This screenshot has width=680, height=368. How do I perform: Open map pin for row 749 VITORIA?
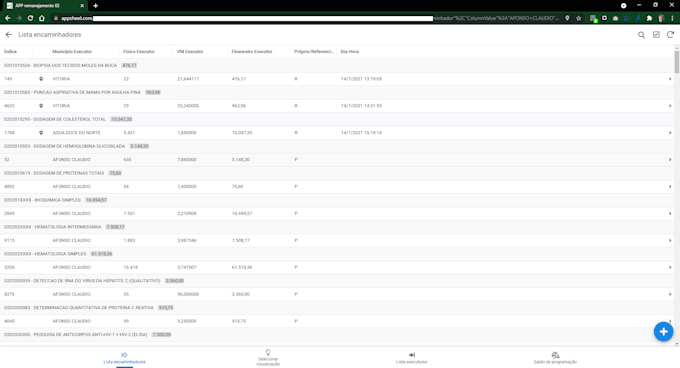[41, 79]
